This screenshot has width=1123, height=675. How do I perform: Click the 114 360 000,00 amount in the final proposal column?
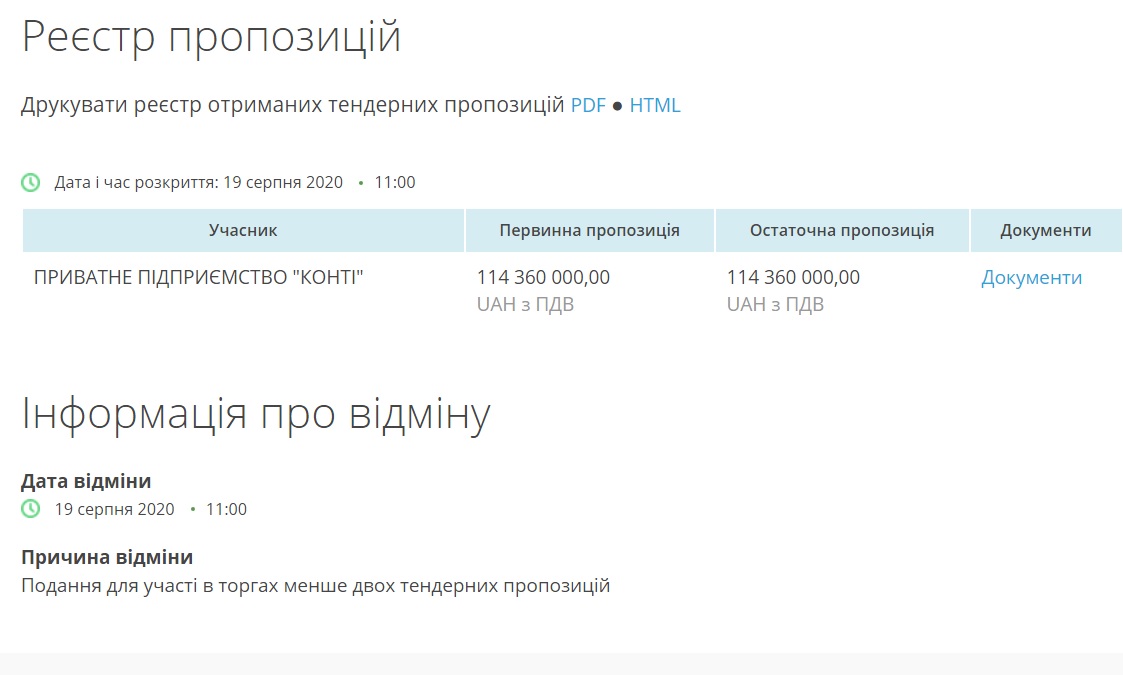click(x=793, y=278)
